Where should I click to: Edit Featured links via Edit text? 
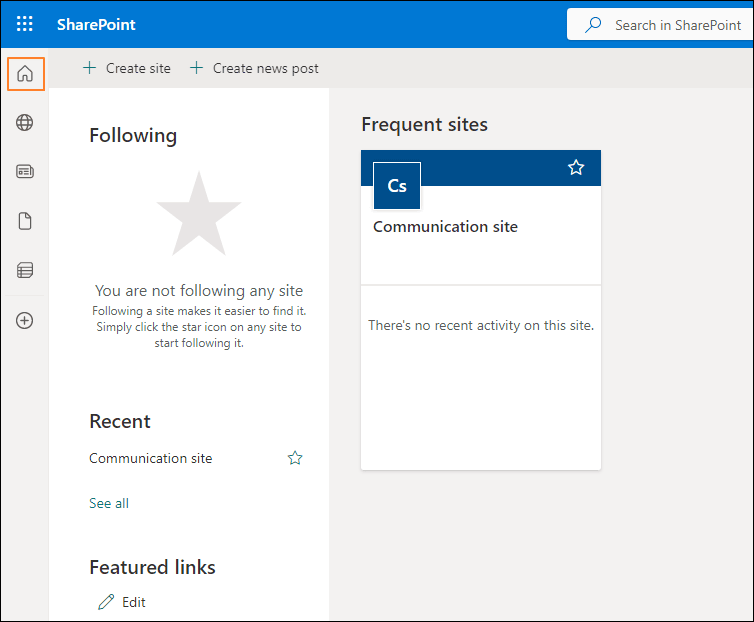coord(134,602)
